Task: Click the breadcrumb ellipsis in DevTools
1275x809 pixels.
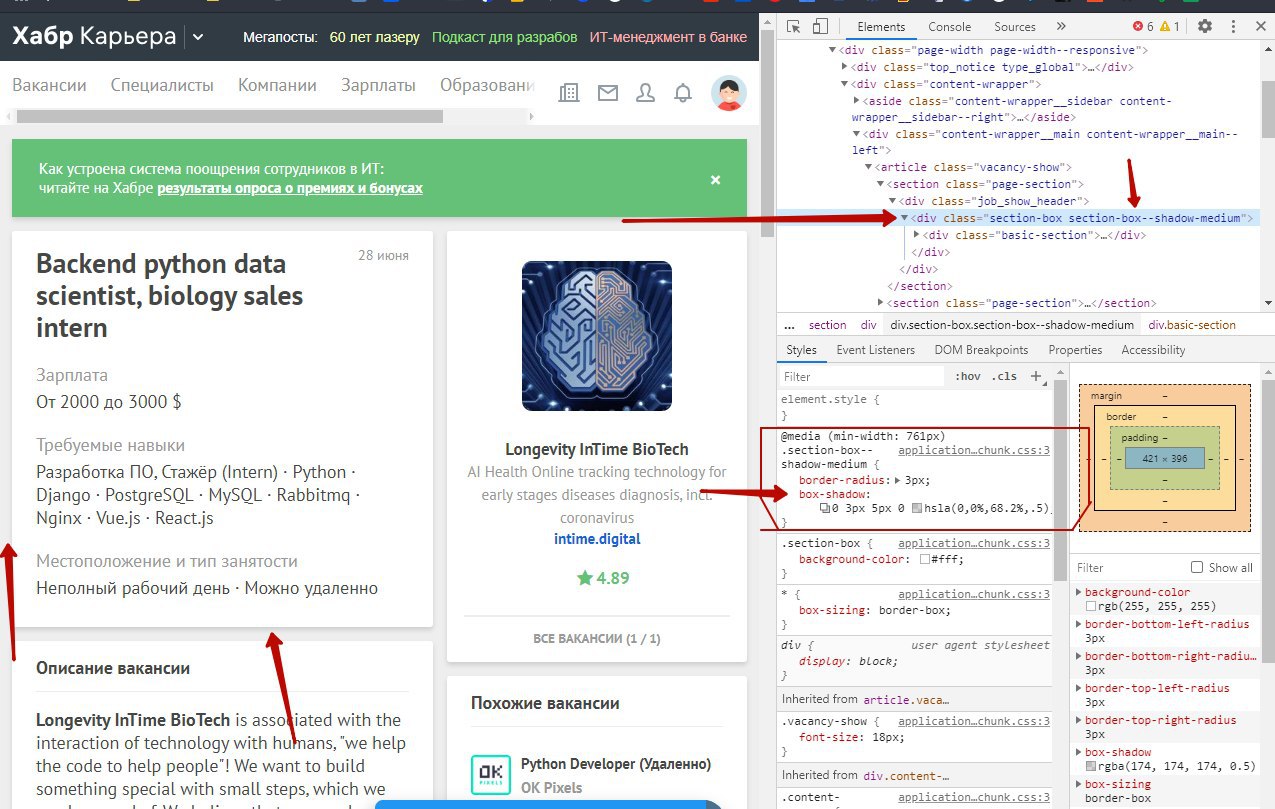Action: 789,325
